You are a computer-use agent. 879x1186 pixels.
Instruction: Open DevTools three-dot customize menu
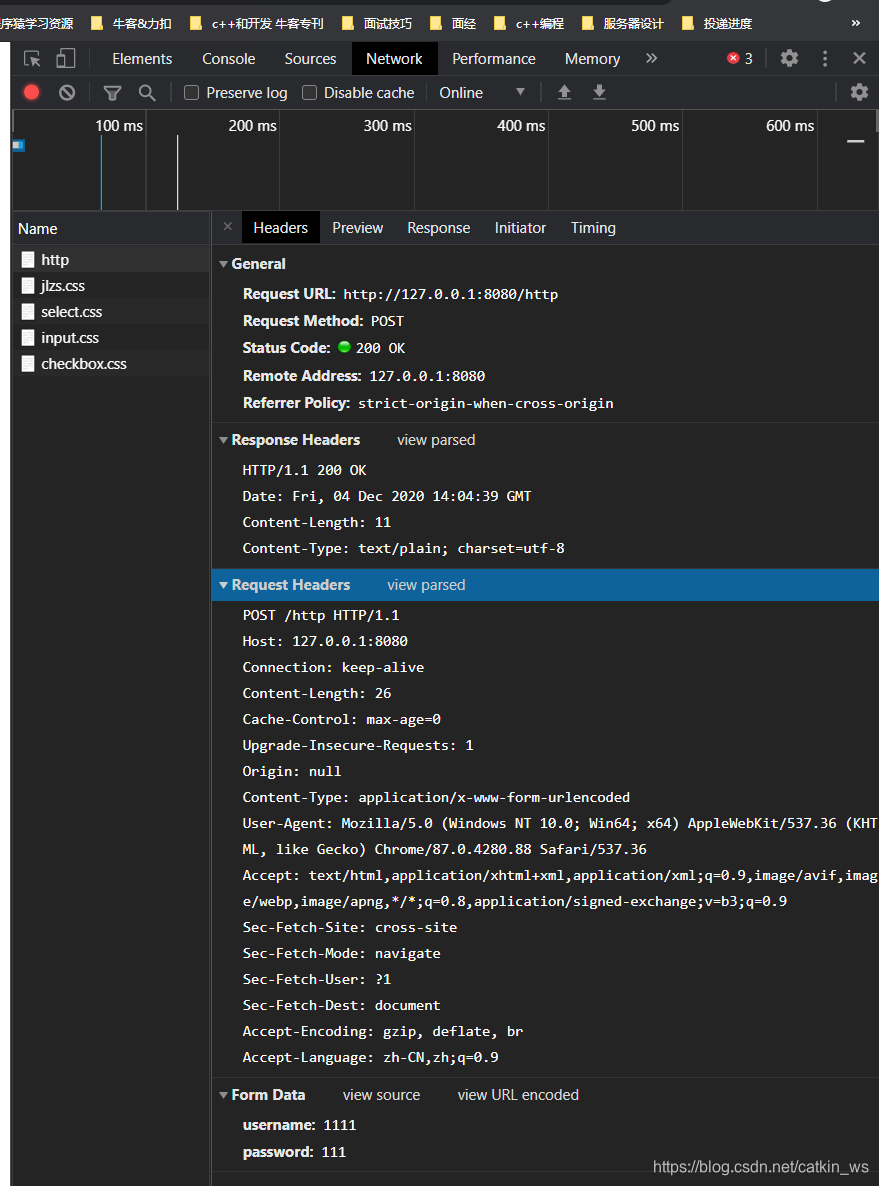click(x=825, y=58)
